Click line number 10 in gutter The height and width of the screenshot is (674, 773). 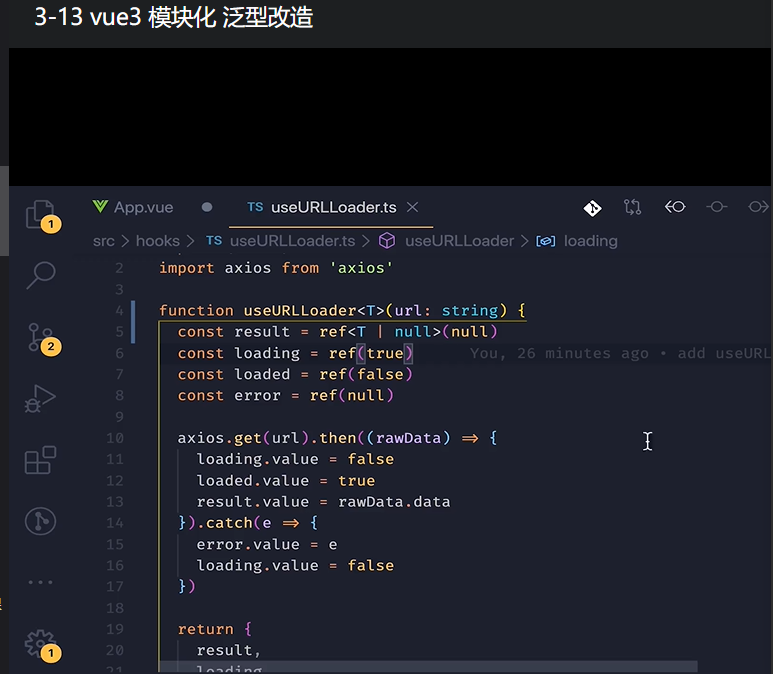115,438
